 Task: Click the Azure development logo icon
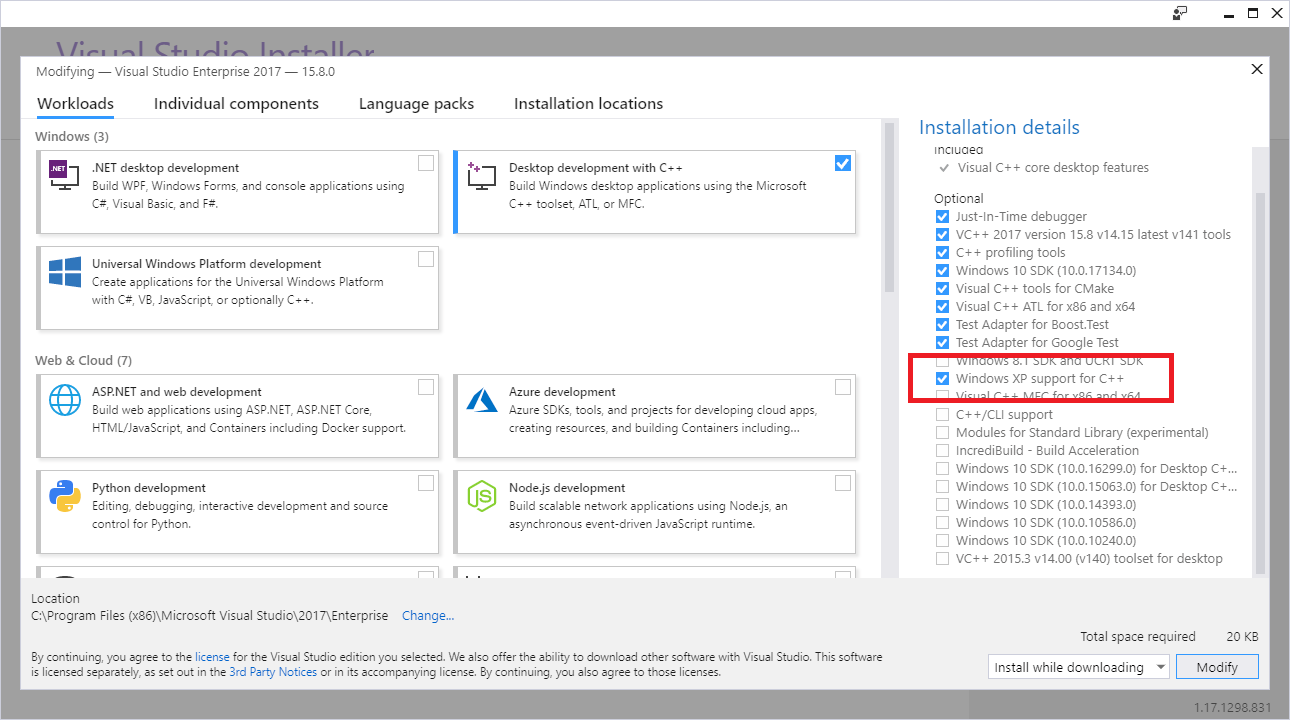tap(481, 400)
